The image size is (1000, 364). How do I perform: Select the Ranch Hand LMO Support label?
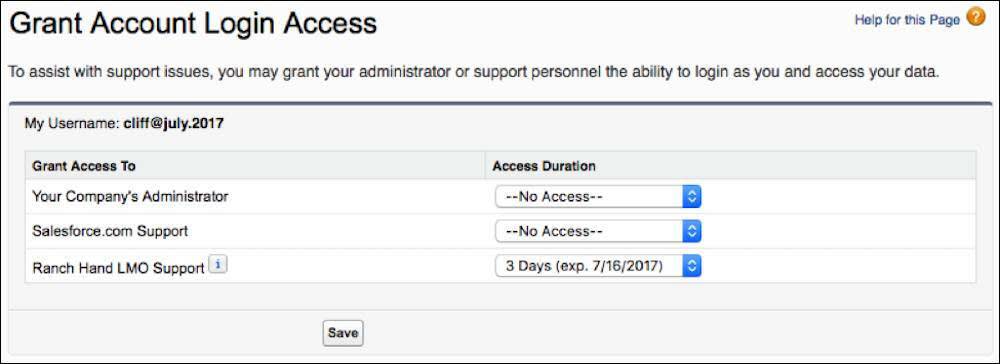[118, 268]
